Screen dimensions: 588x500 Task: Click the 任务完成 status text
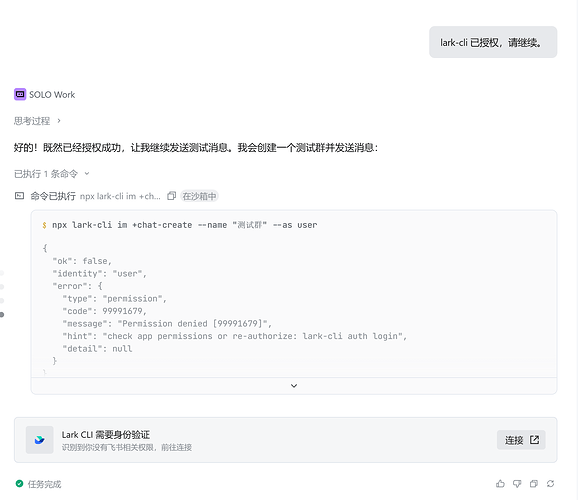pos(44,484)
